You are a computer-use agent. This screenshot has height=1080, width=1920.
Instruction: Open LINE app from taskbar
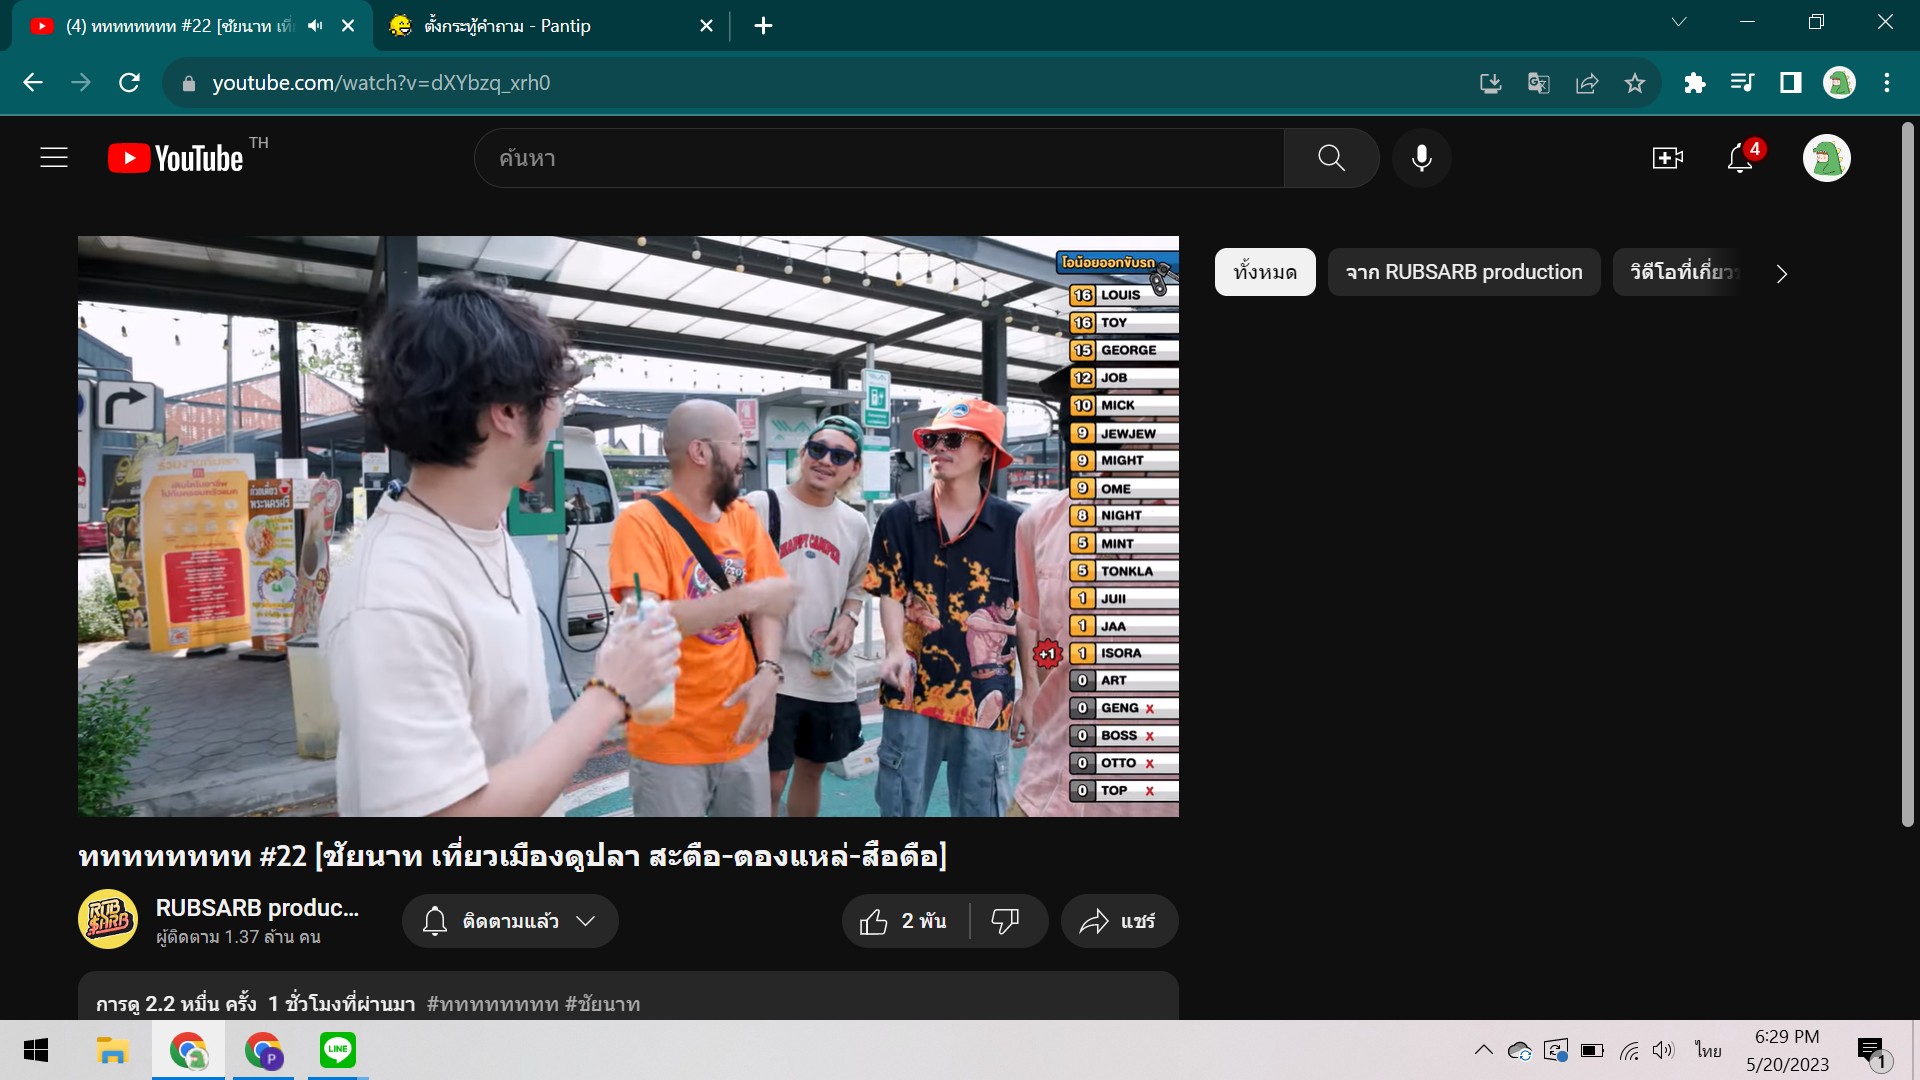point(338,1050)
